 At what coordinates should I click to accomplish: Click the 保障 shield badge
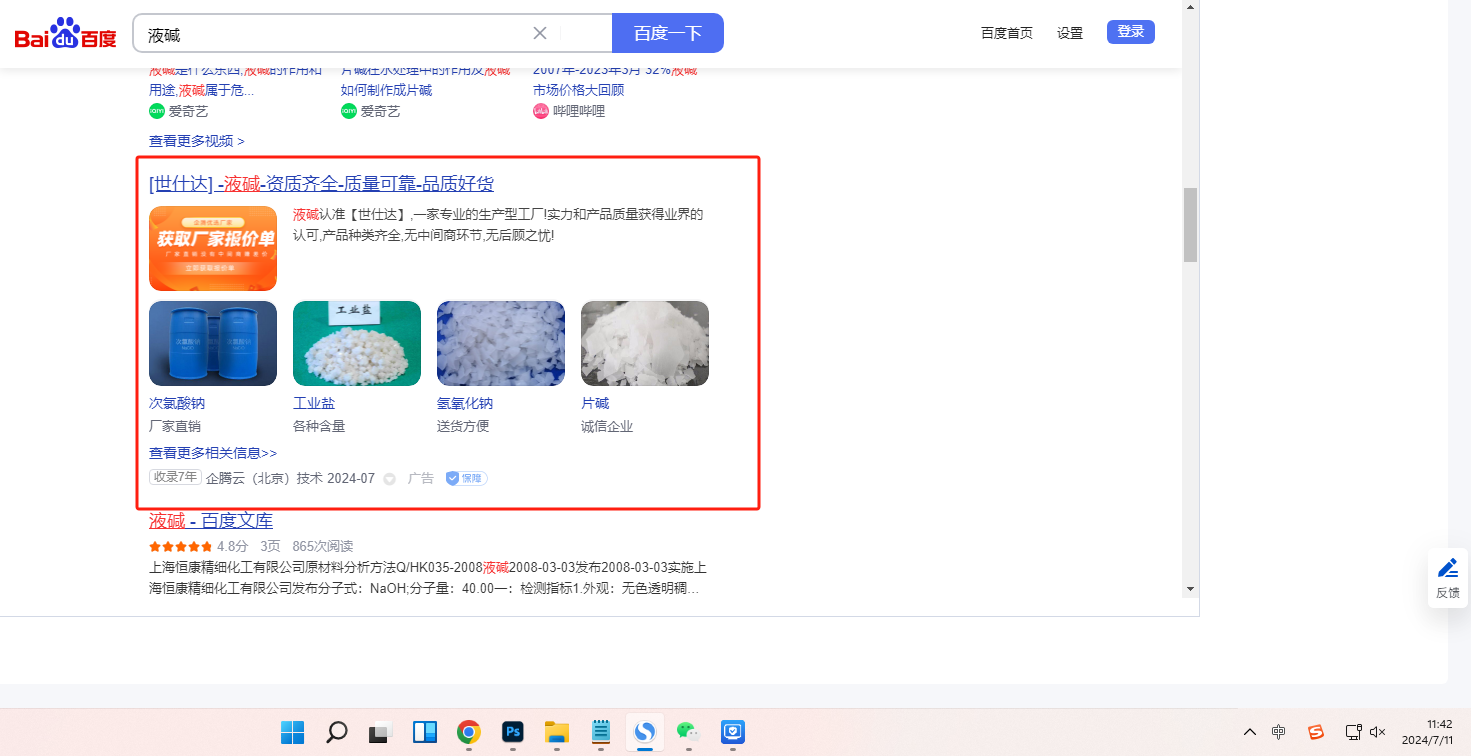(x=467, y=478)
